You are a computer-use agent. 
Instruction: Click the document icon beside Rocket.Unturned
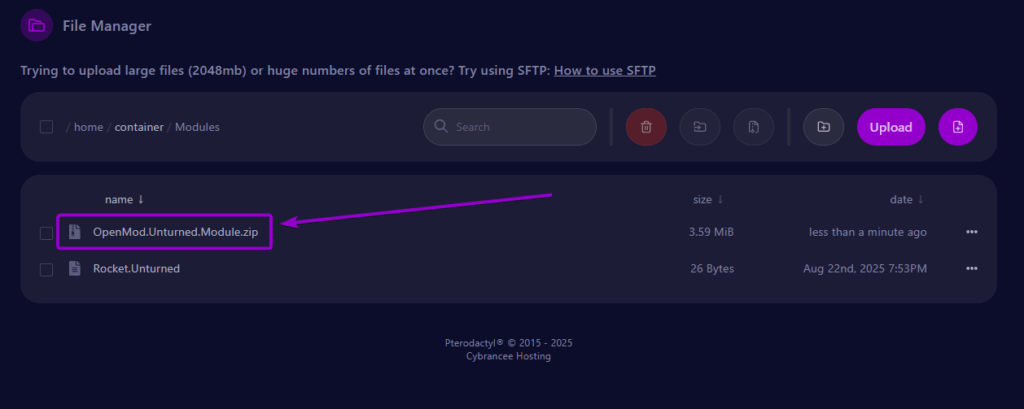pos(74,269)
